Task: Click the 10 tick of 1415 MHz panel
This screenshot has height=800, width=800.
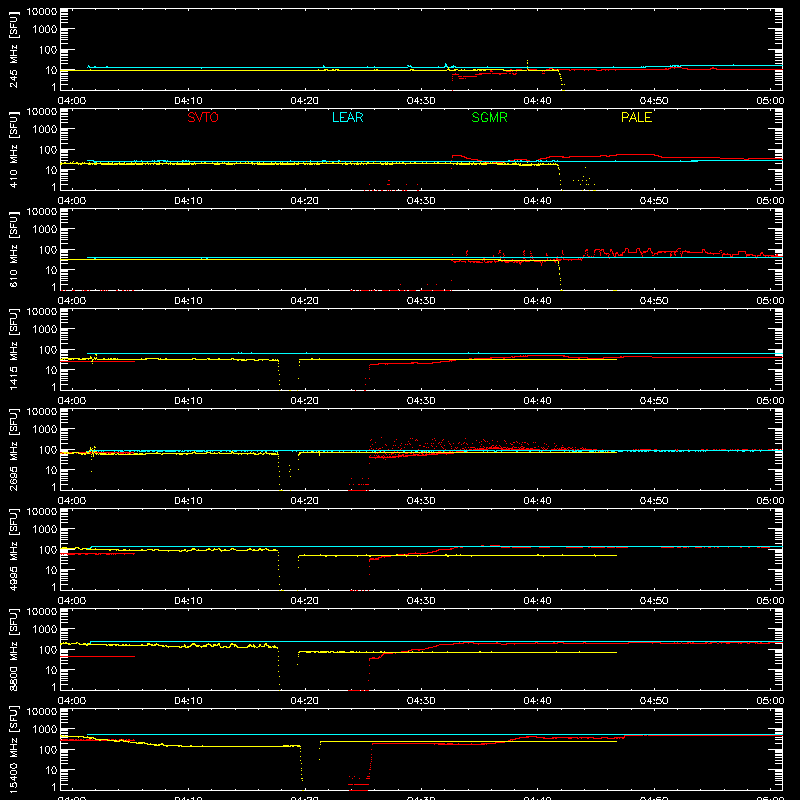Action: point(51,370)
